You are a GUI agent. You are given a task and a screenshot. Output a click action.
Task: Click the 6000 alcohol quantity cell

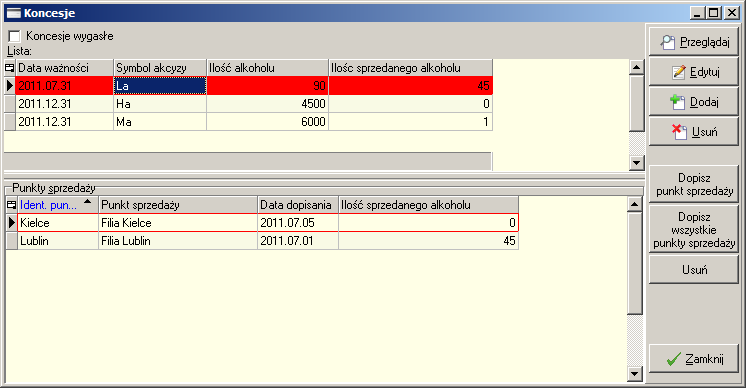[x=267, y=122]
